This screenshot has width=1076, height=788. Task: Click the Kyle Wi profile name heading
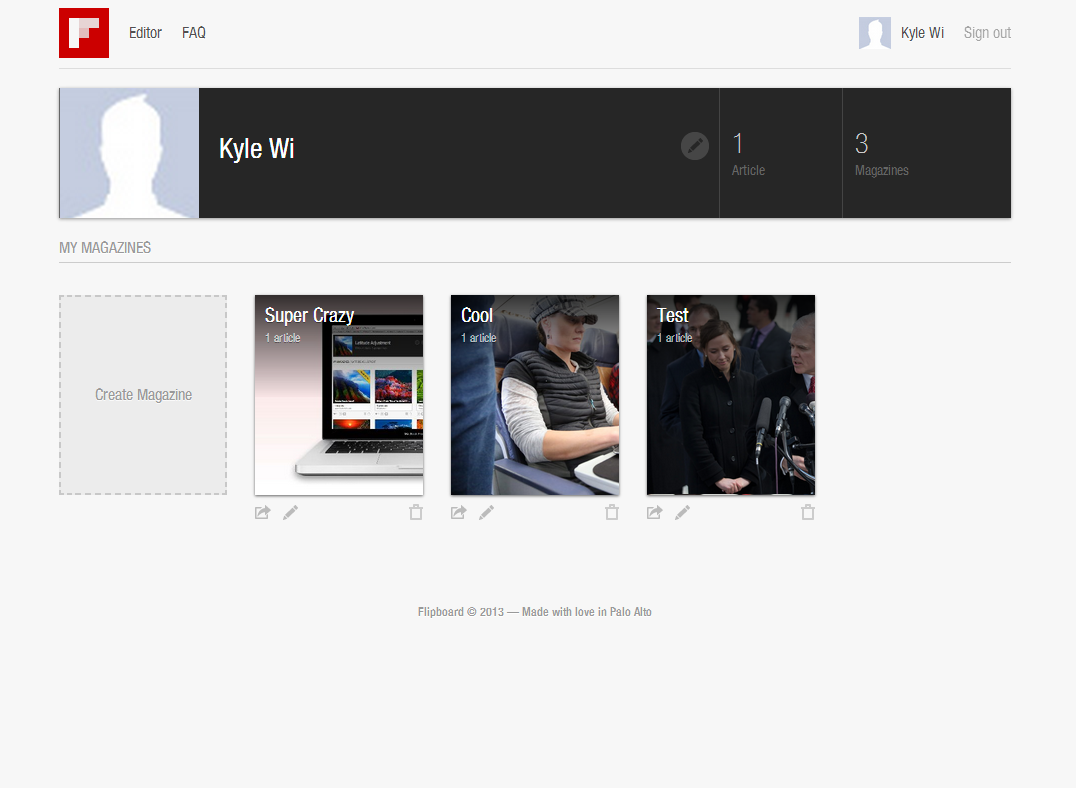257,149
